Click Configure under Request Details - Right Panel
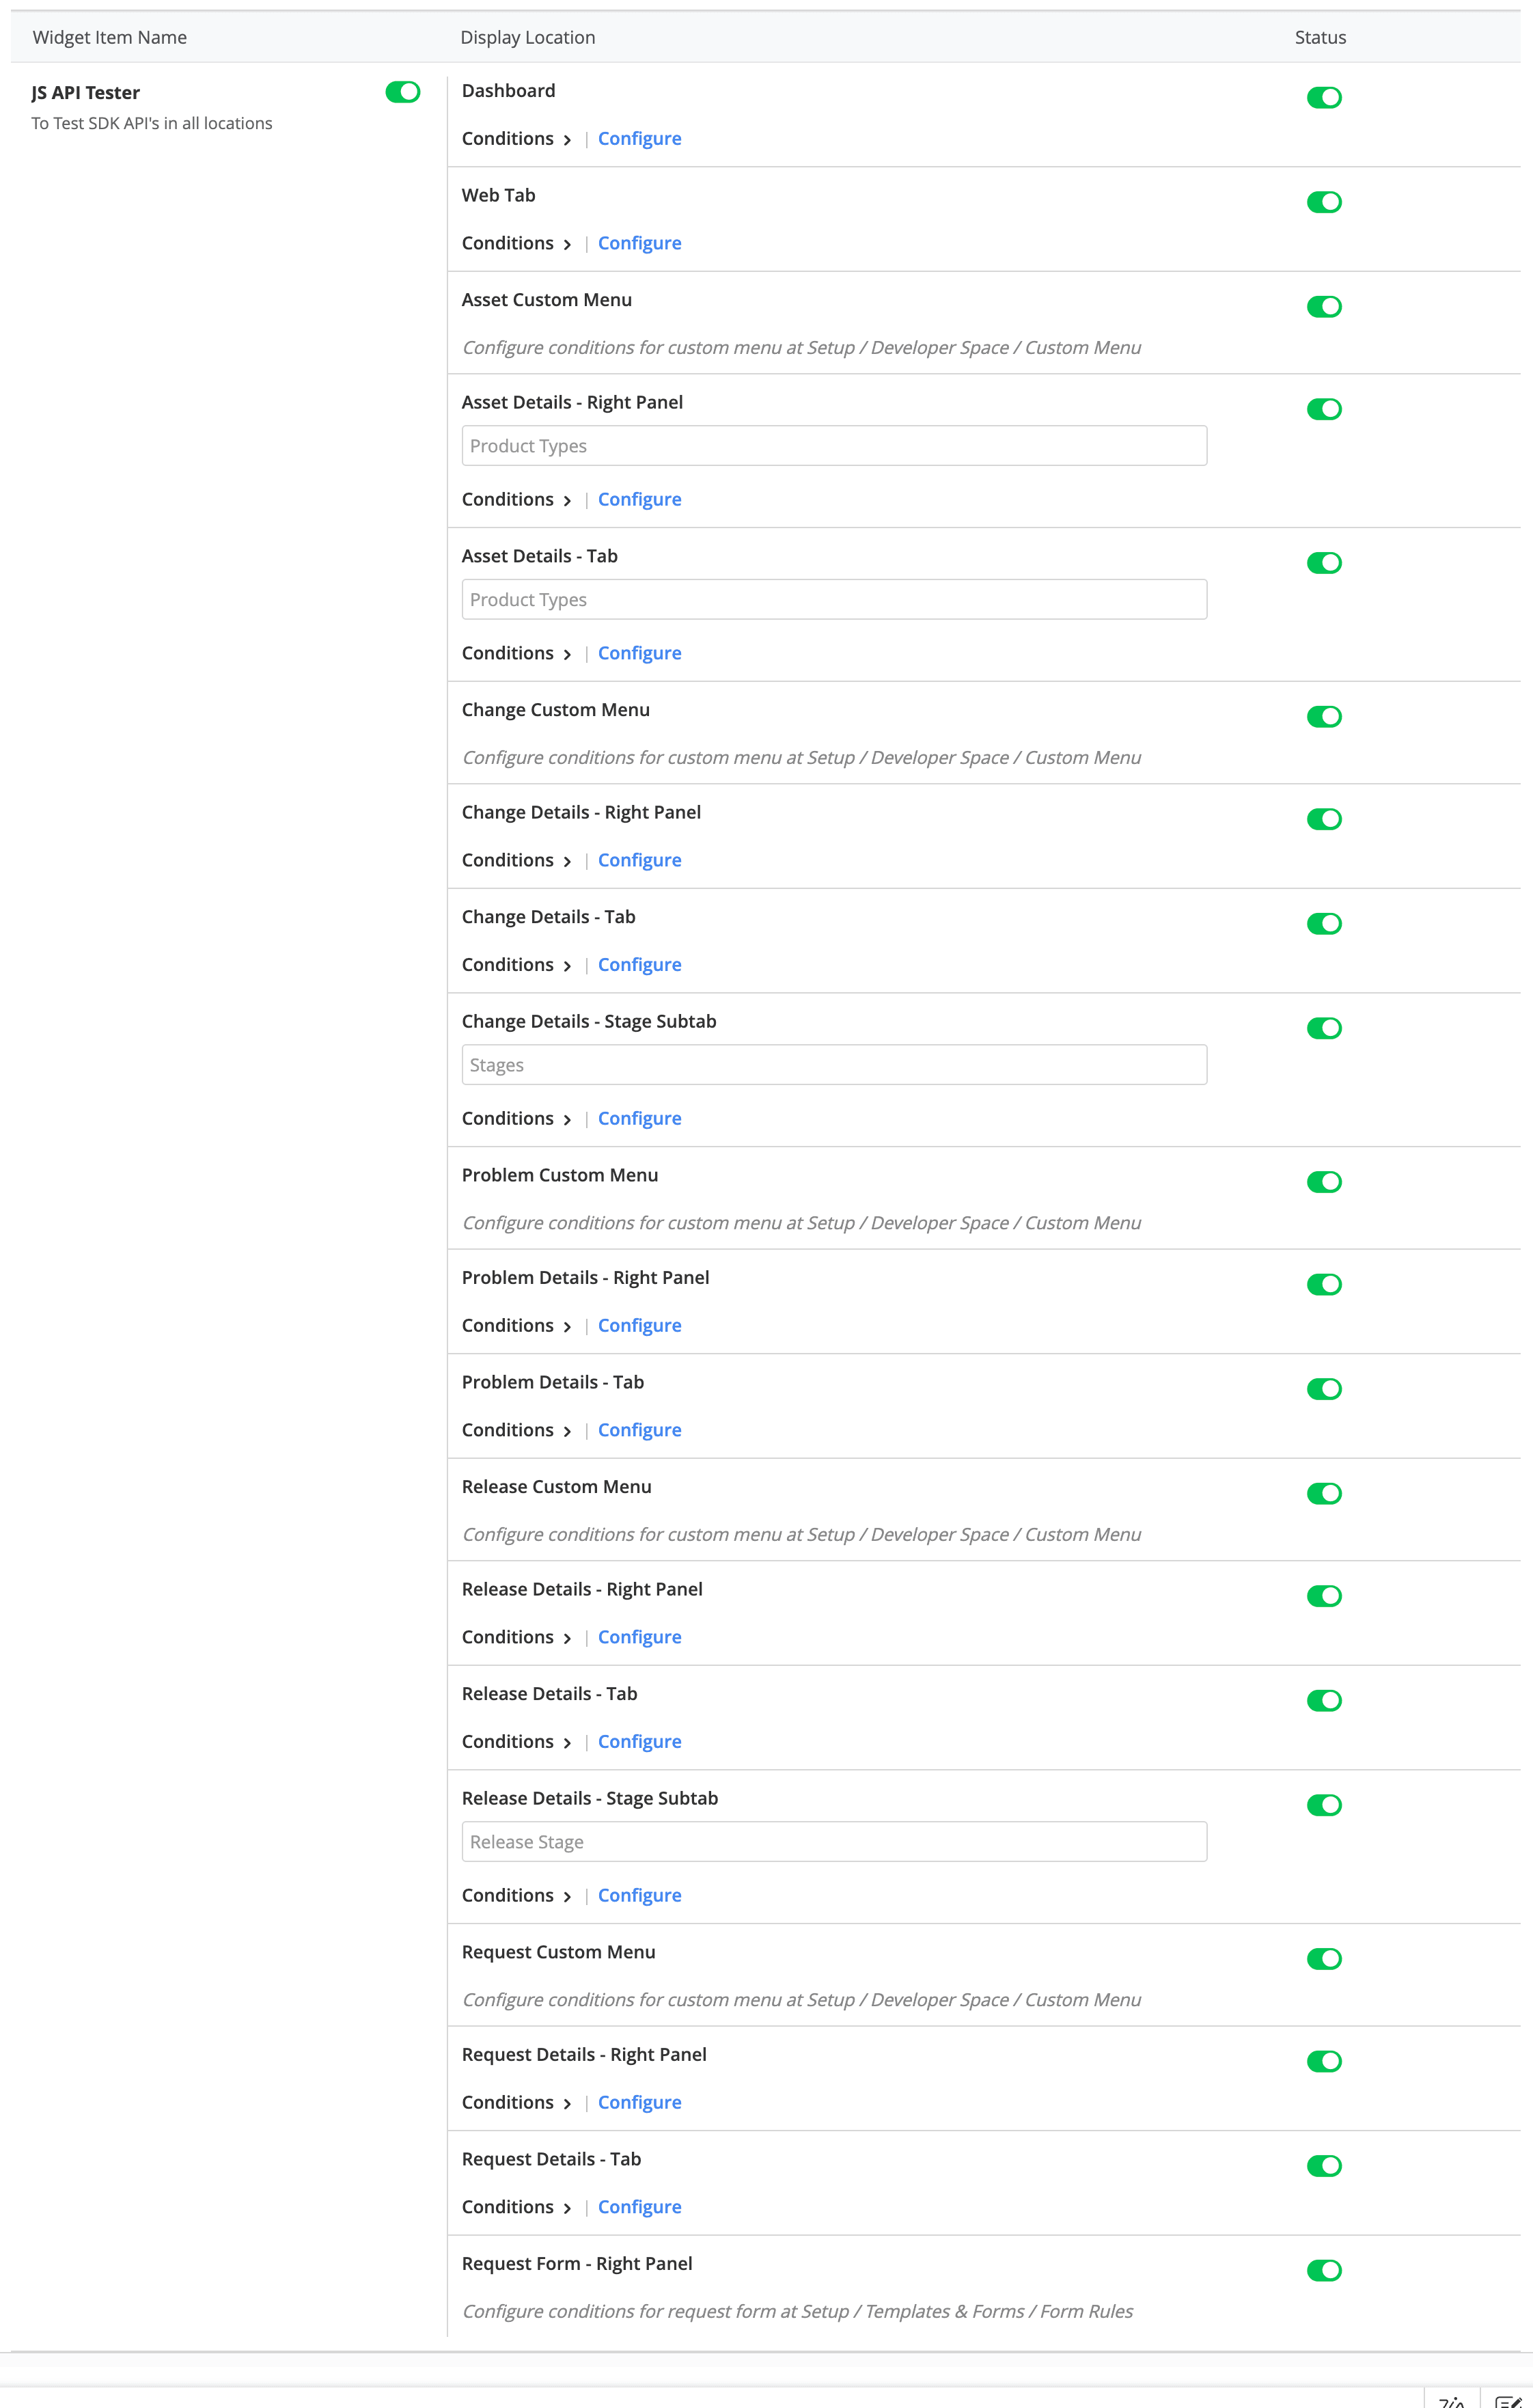The image size is (1533, 2408). pyautogui.click(x=639, y=2102)
